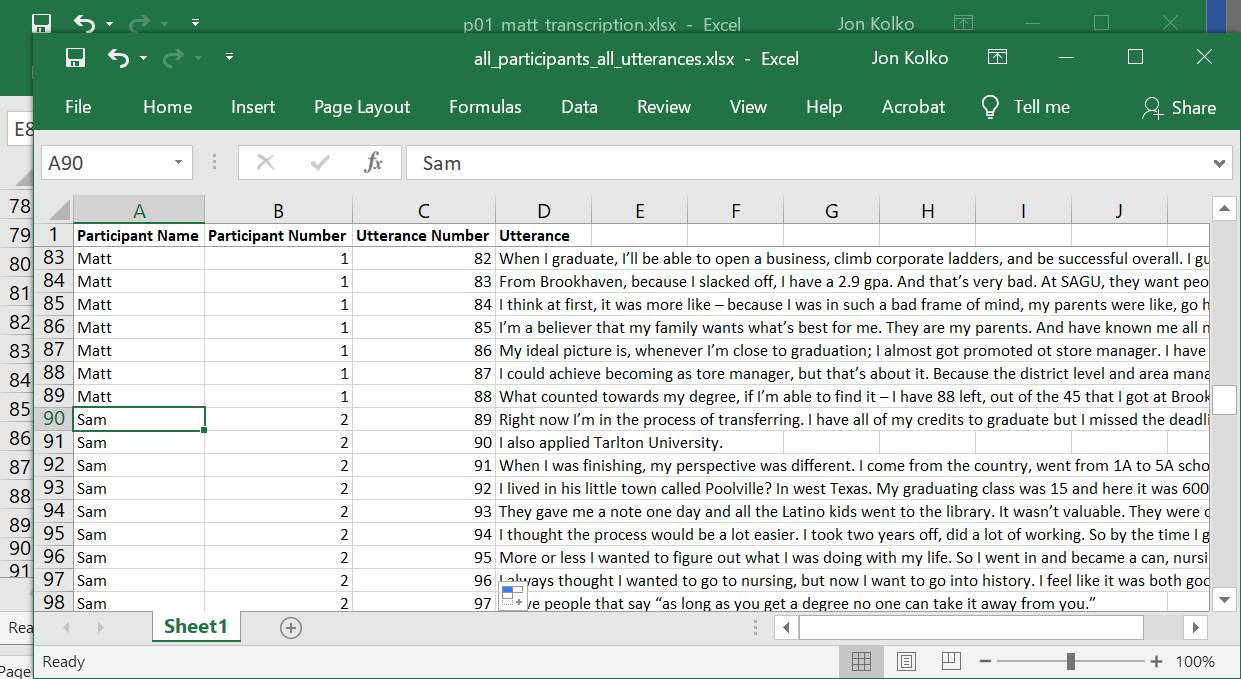Screen dimensions: 1241x679
Task: Cancel formula entry with the X icon
Action: 265,163
